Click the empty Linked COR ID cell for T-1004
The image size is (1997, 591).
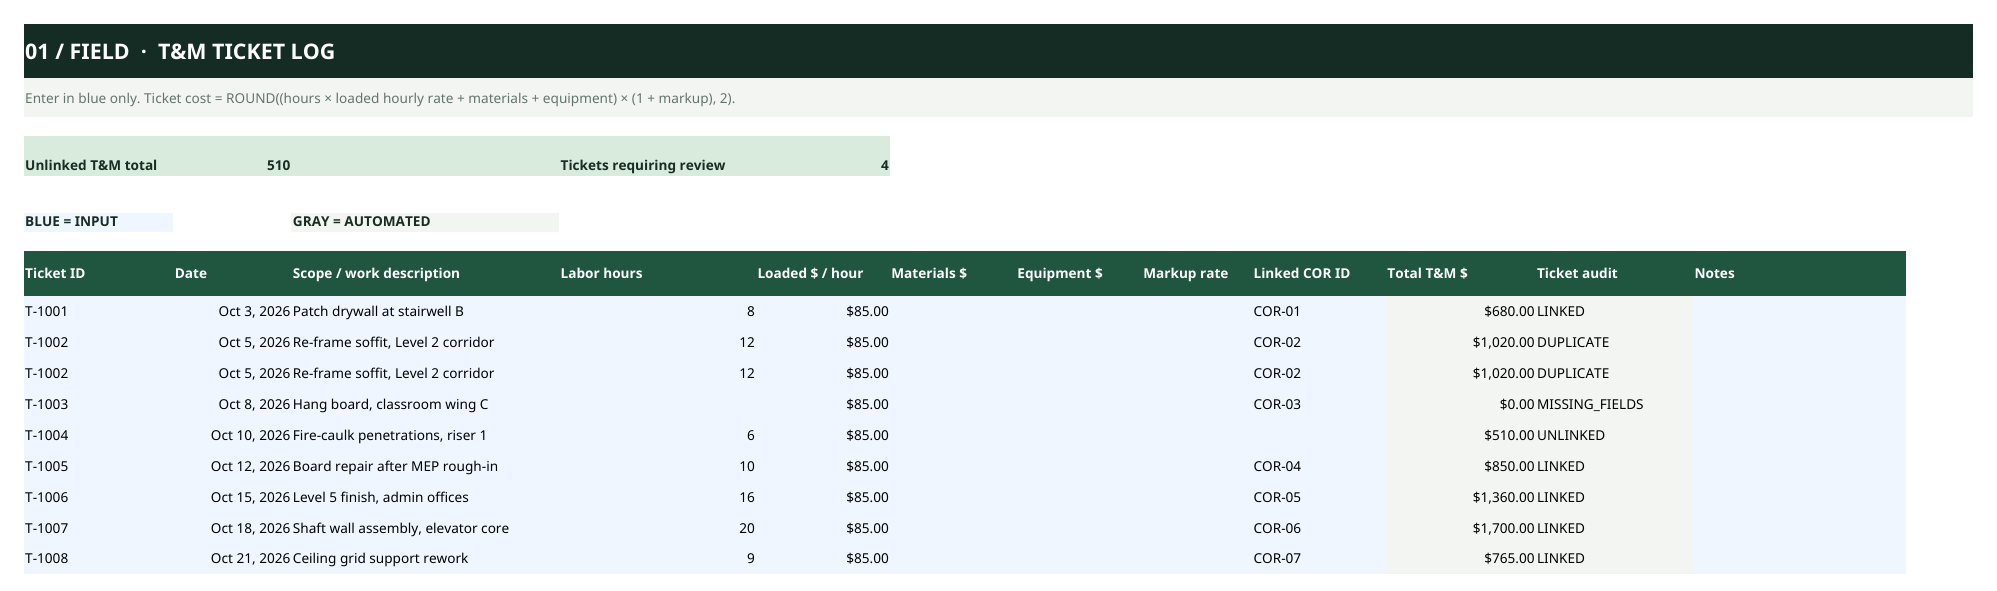(x=1318, y=435)
